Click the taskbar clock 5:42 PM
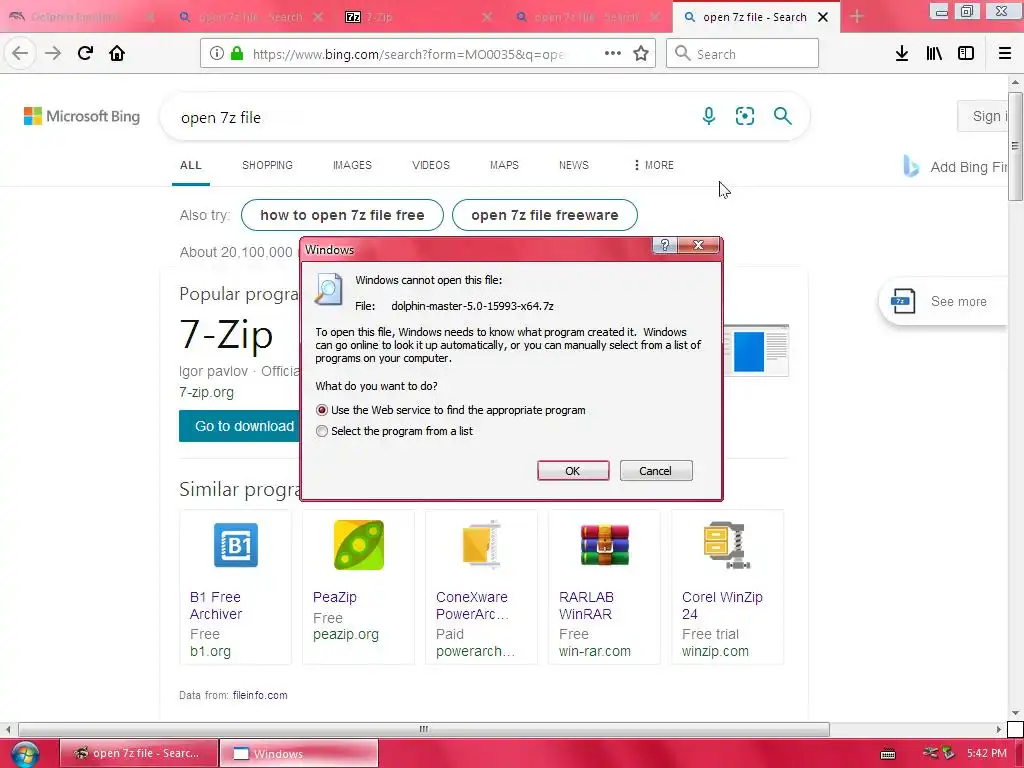This screenshot has height=768, width=1024. pyautogui.click(x=987, y=754)
